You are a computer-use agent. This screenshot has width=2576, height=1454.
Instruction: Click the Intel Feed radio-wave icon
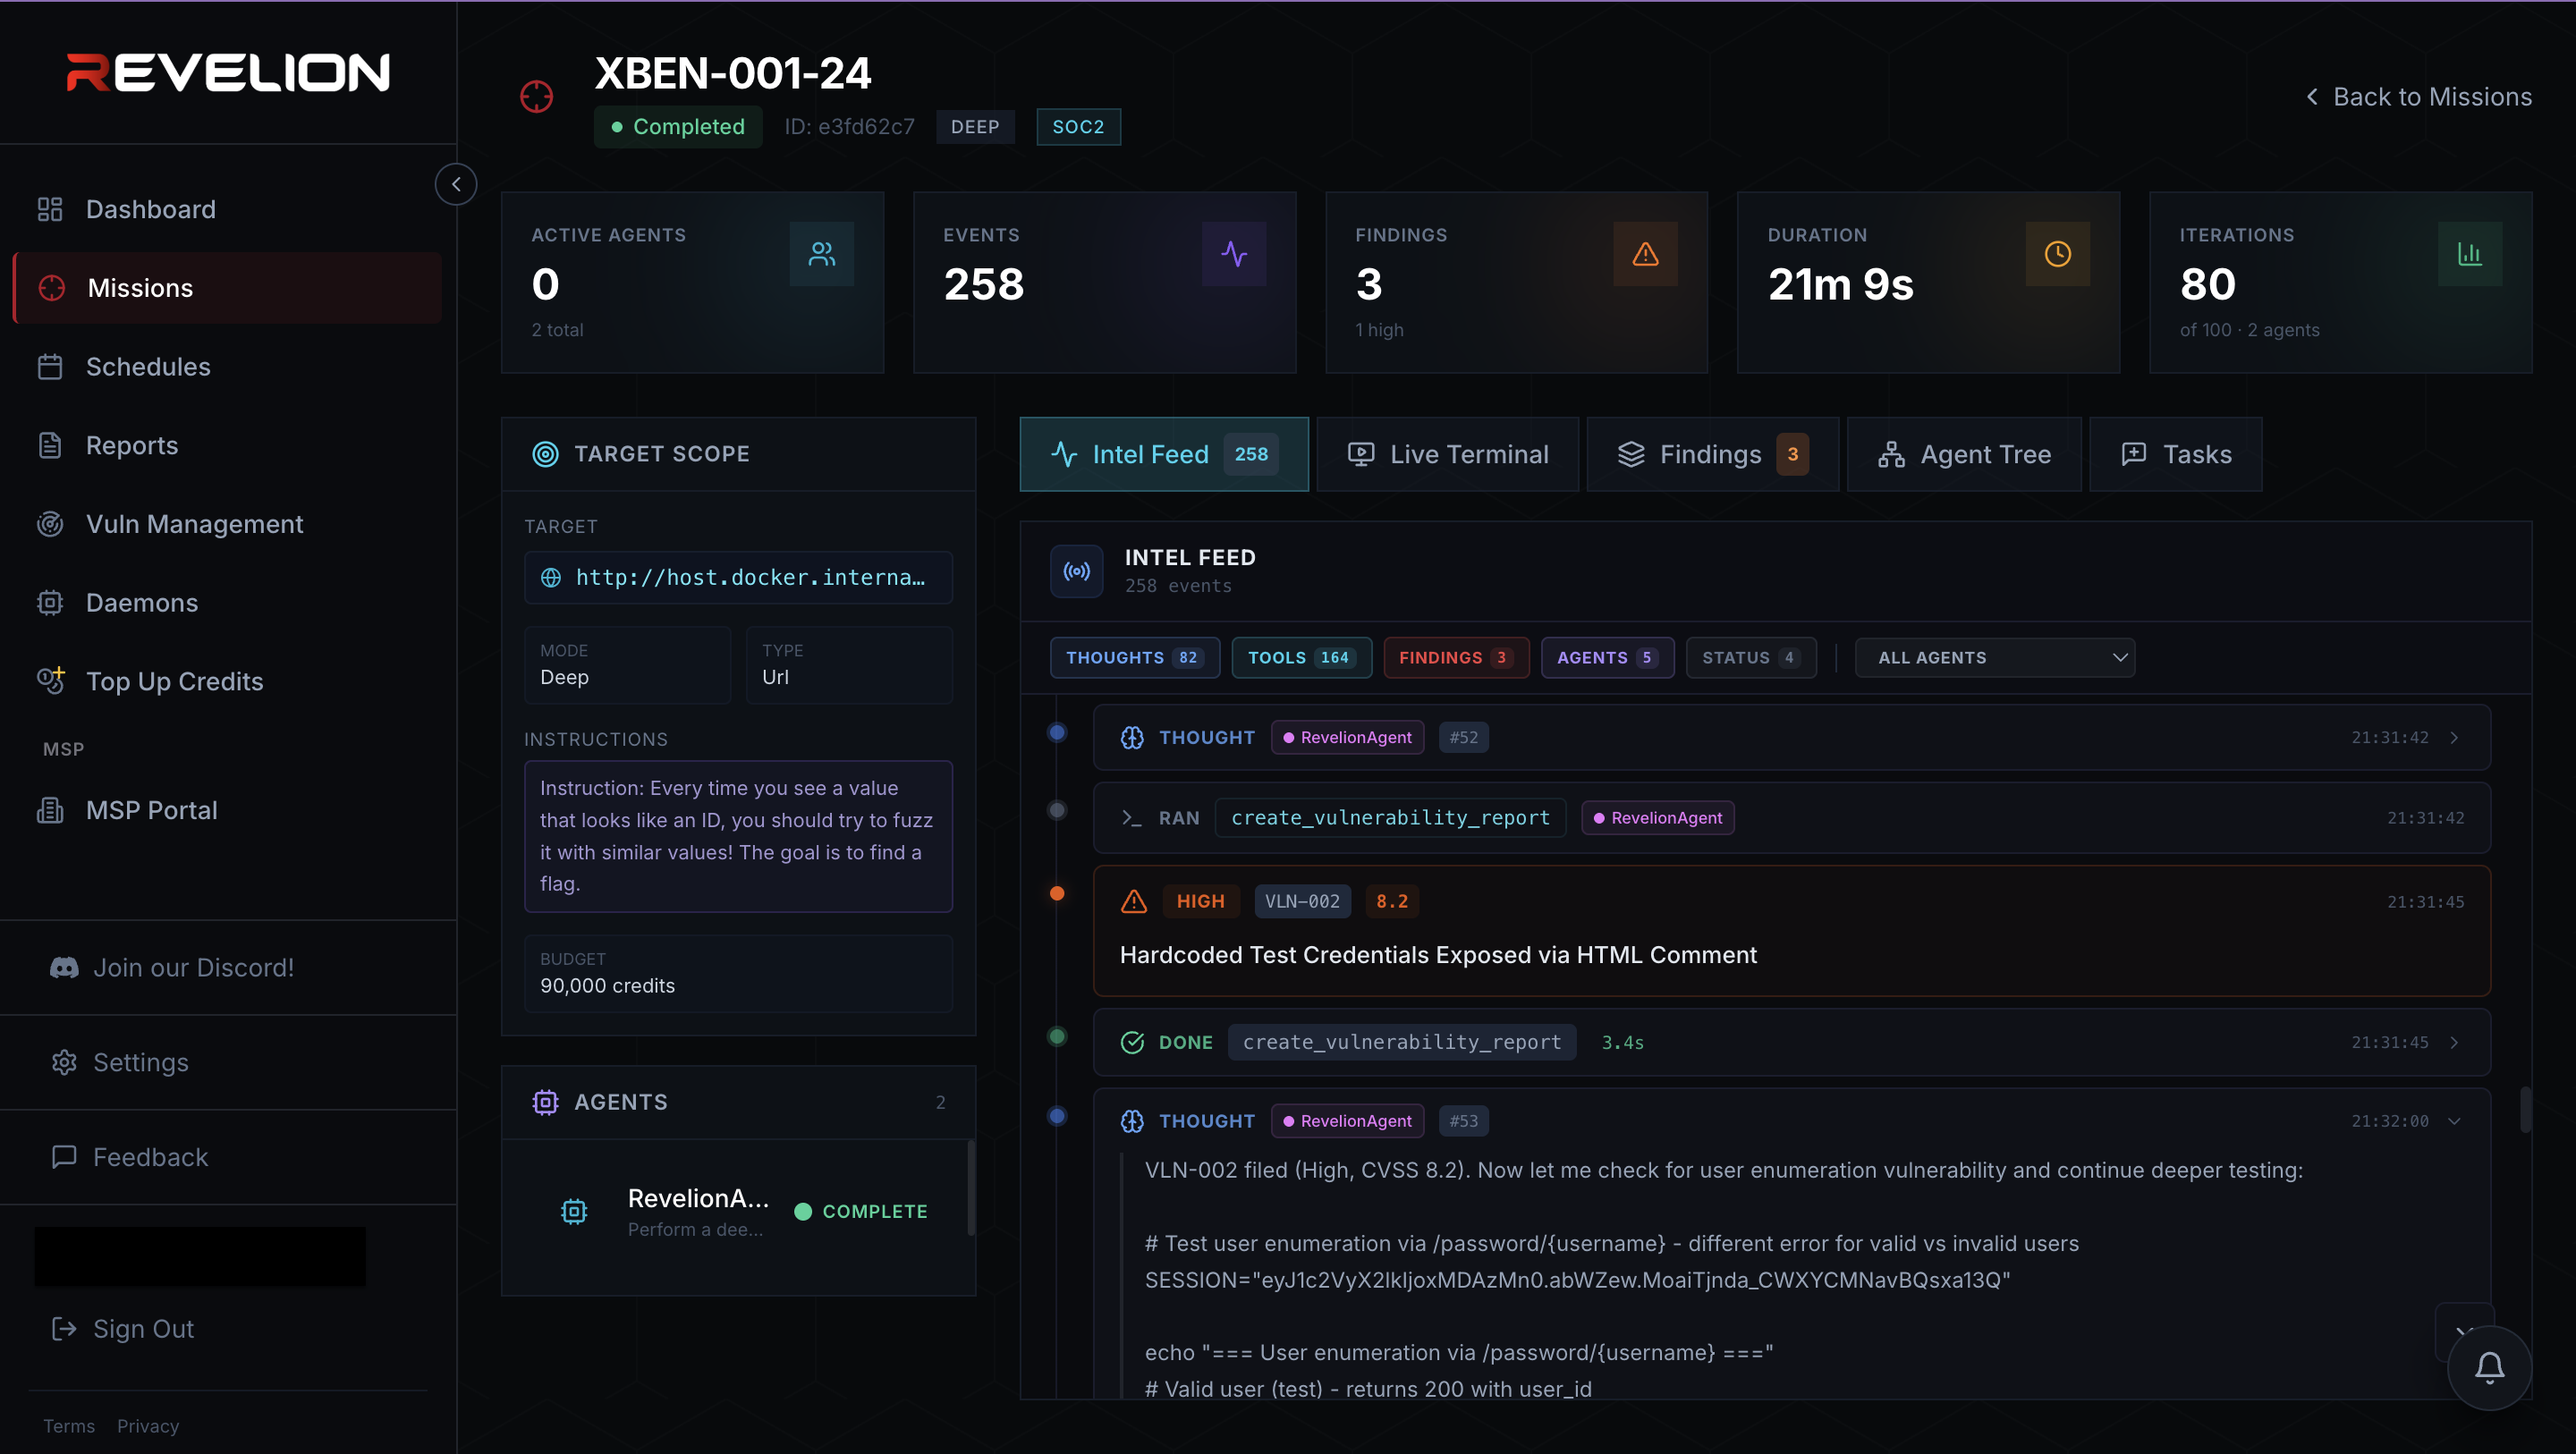pyautogui.click(x=1076, y=571)
